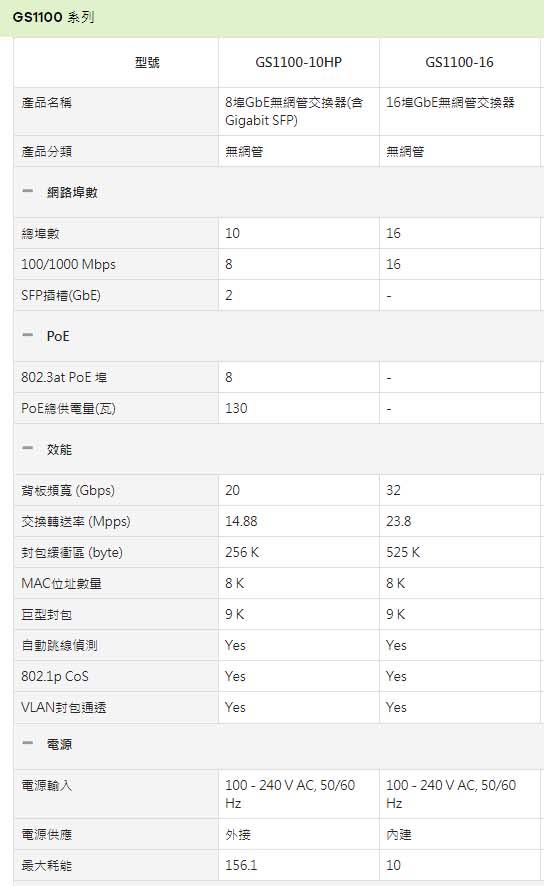Click the VLAN封包通透 row label
The height and width of the screenshot is (886, 544).
click(63, 707)
